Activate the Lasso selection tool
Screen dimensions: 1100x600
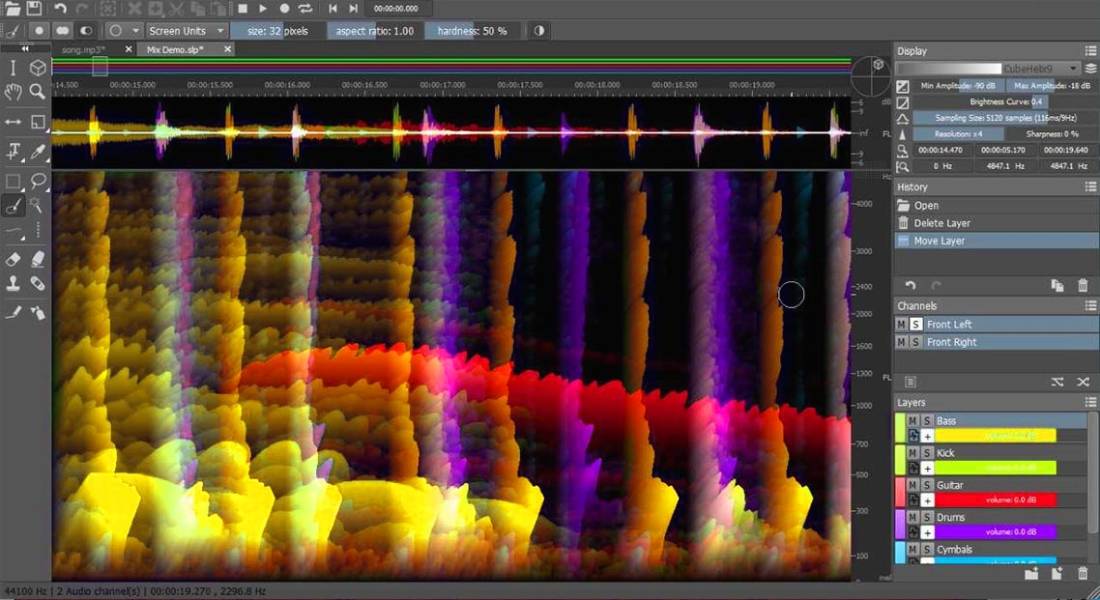point(36,181)
